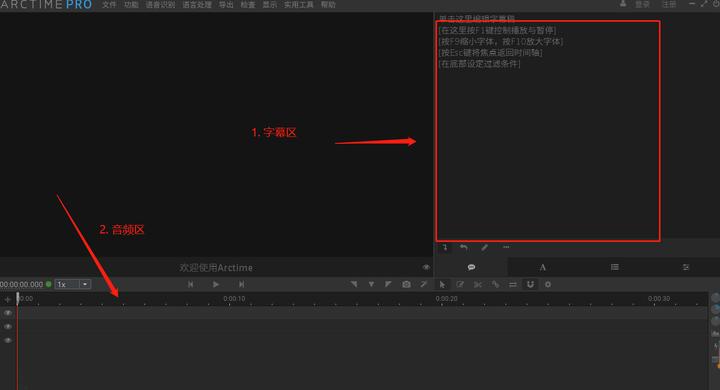This screenshot has height=390, width=720.
Task: Click the hint line 在底部设定过滤条件
Action: [x=479, y=63]
